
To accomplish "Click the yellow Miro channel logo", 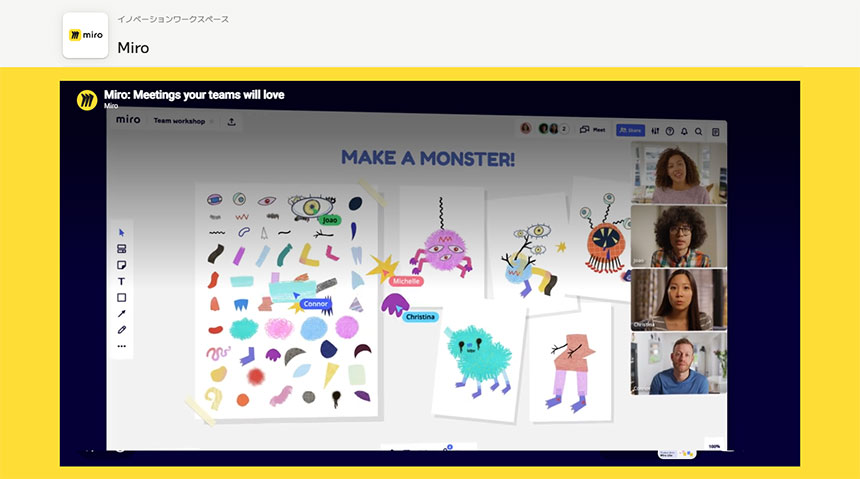I will click(87, 100).
